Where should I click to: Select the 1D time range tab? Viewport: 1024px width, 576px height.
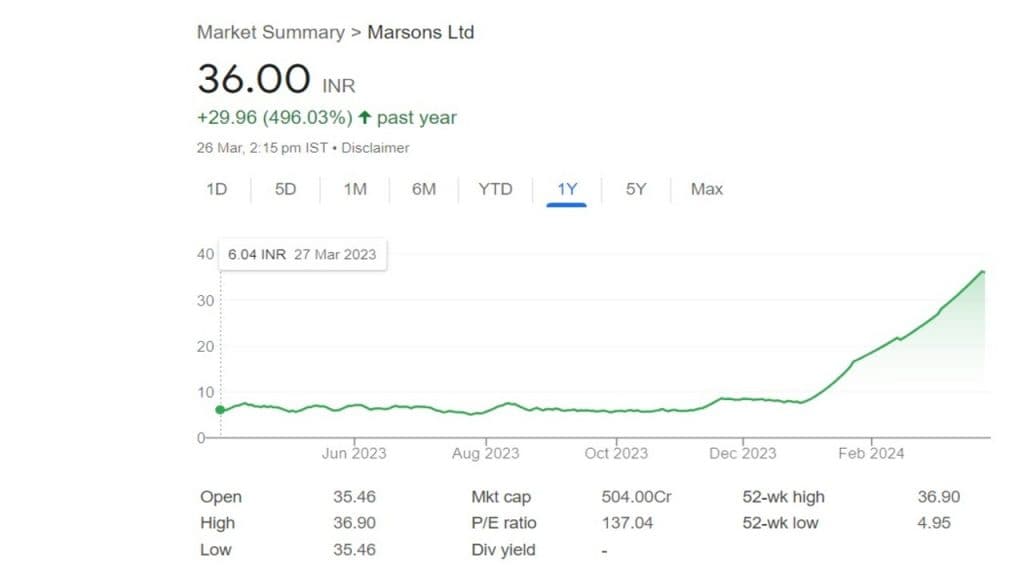pyautogui.click(x=216, y=189)
